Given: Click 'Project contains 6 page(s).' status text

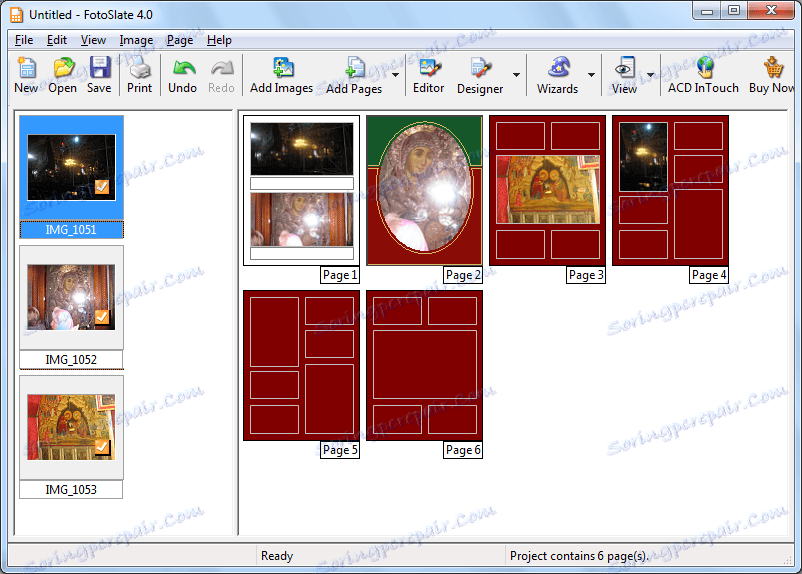Looking at the screenshot, I should (579, 556).
